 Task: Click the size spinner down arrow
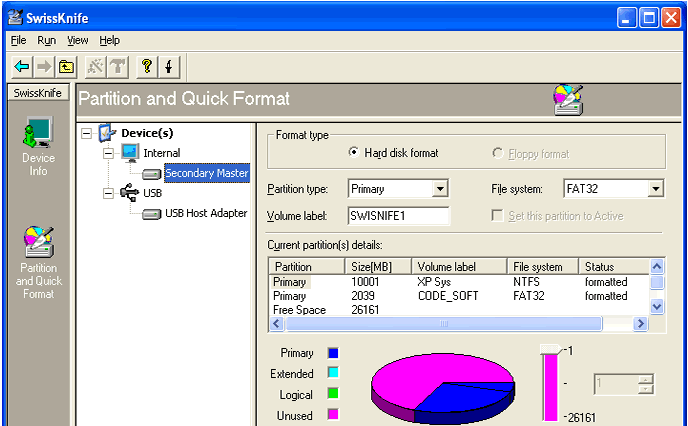click(x=645, y=389)
